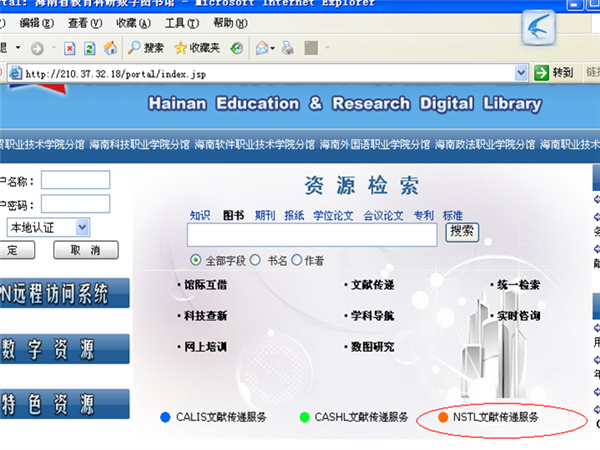Focus the user name input field
Image resolution: width=600 pixels, height=450 pixels.
(75, 180)
